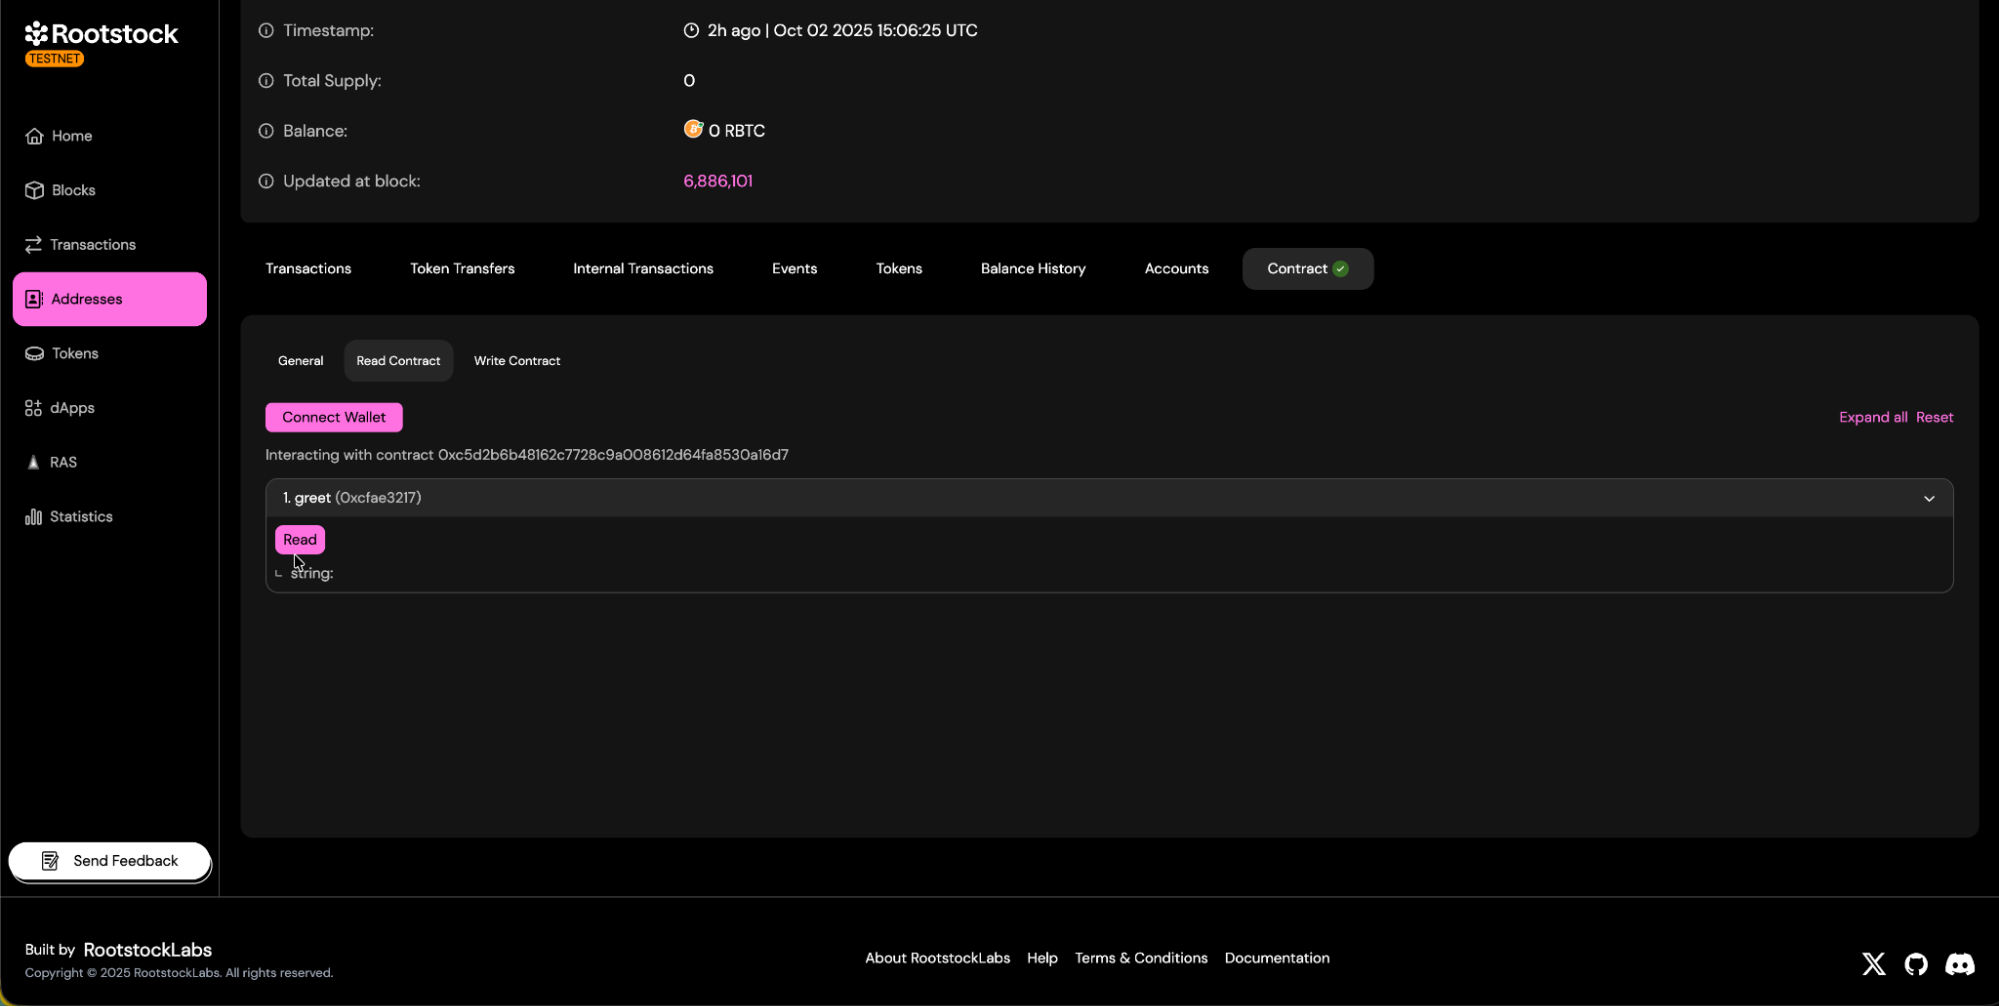Open the X (Twitter) social icon
This screenshot has width=1999, height=1007.
click(x=1873, y=963)
